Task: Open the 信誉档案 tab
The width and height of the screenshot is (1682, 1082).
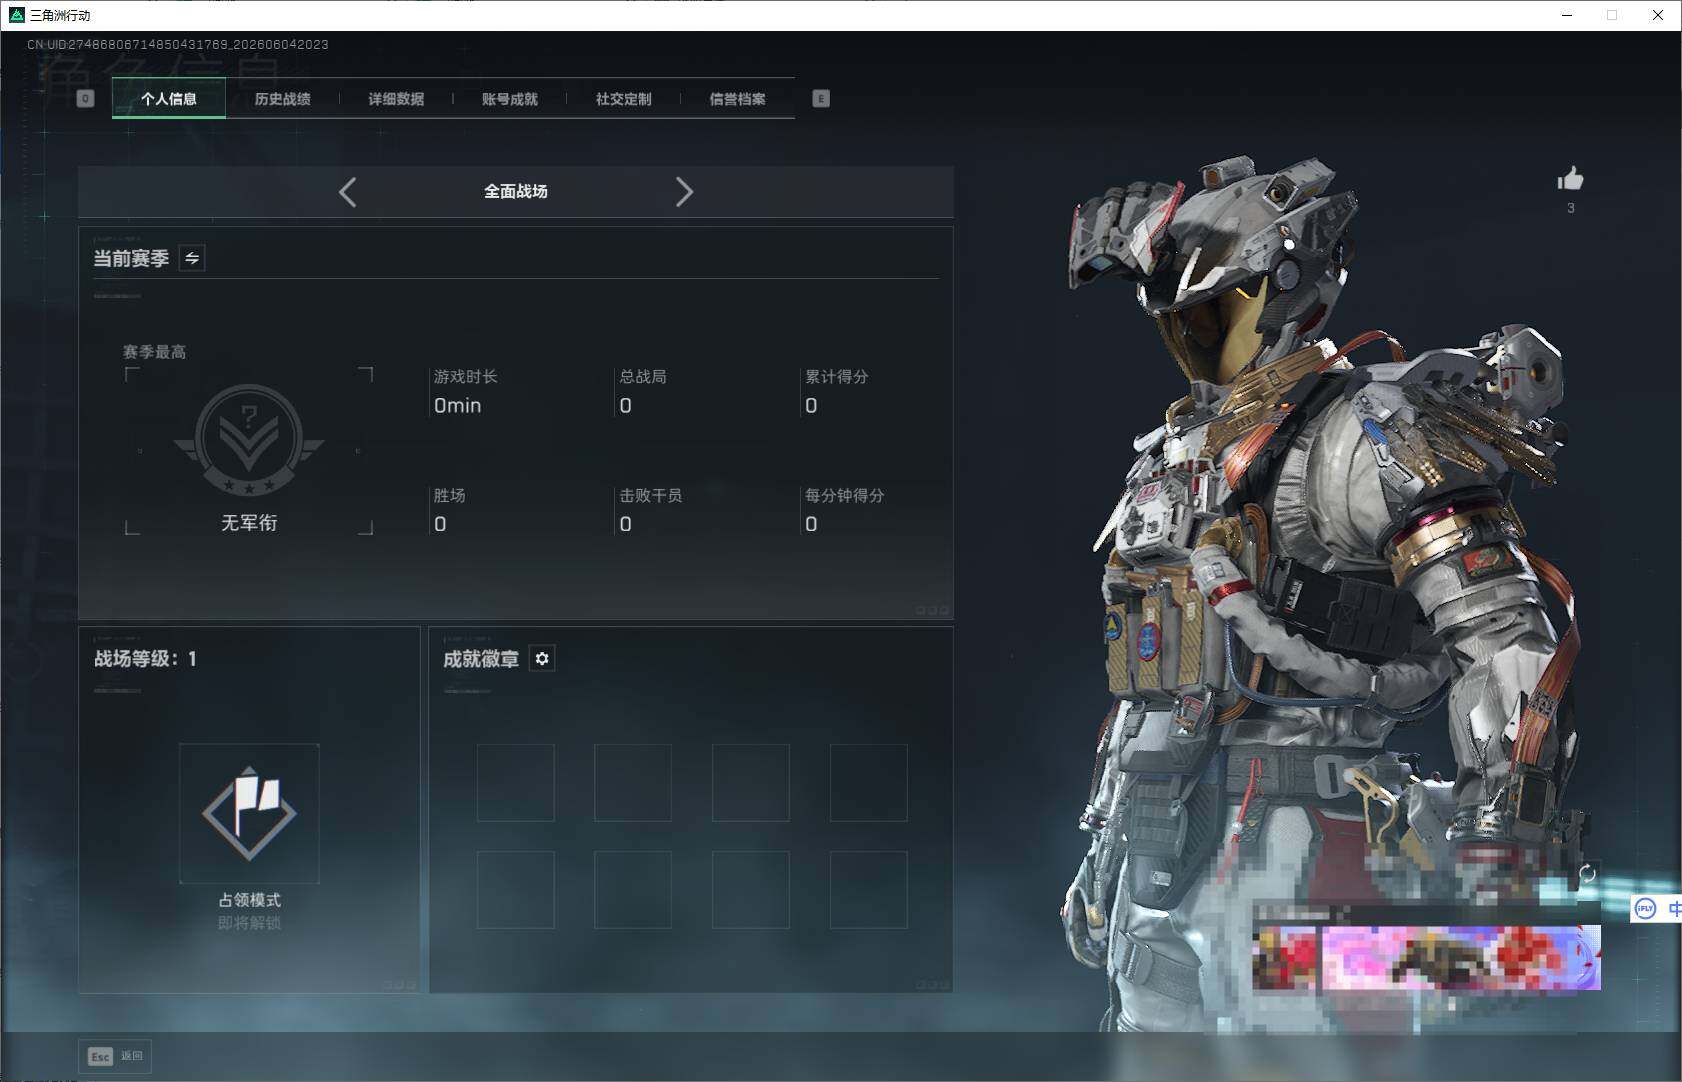Action: click(737, 98)
